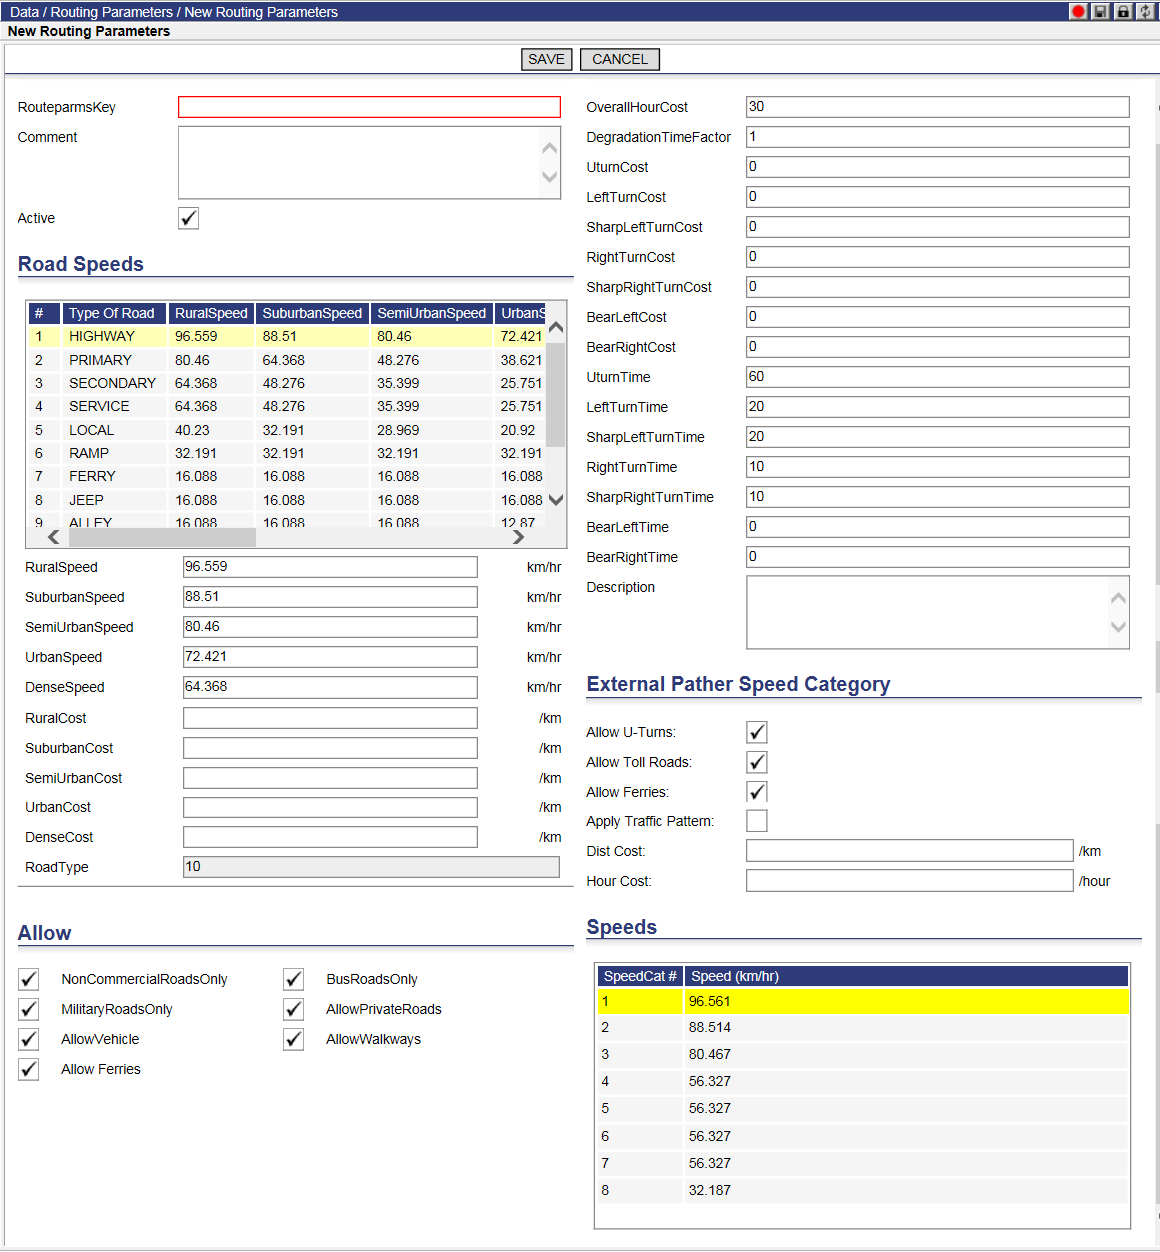Viewport: 1160px width, 1252px height.
Task: Toggle AllowVehicle checkbox
Action: tap(28, 1039)
